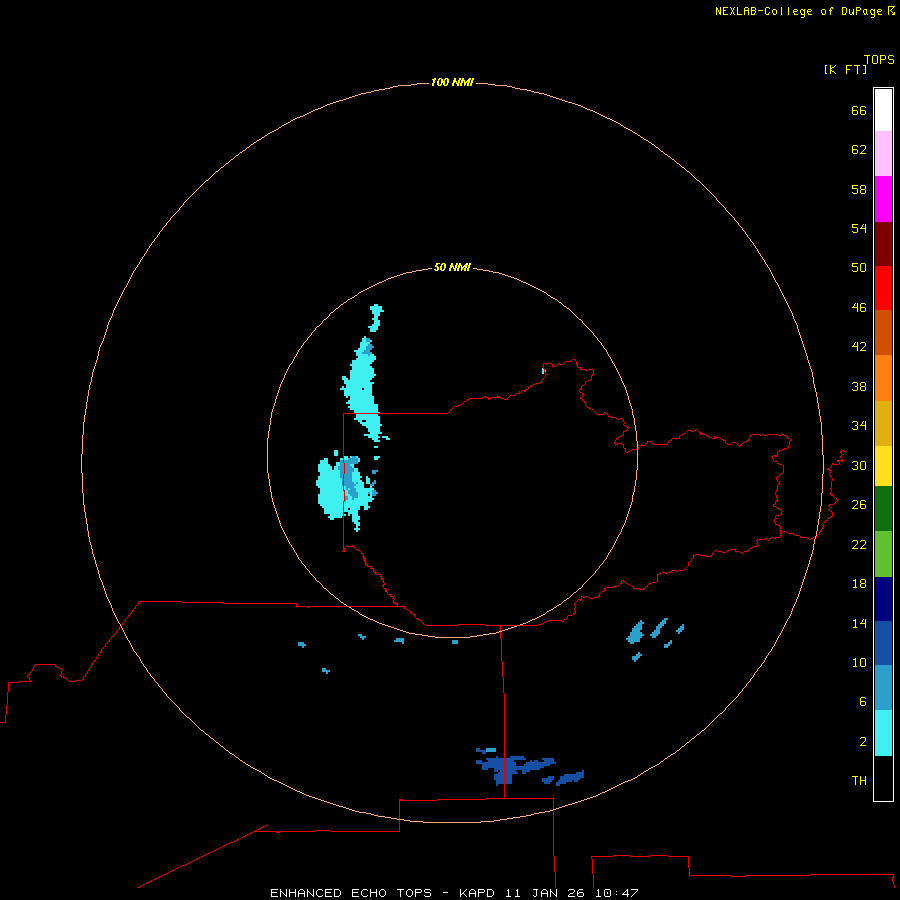Click the legend label 58
This screenshot has height=900, width=900.
coord(859,189)
